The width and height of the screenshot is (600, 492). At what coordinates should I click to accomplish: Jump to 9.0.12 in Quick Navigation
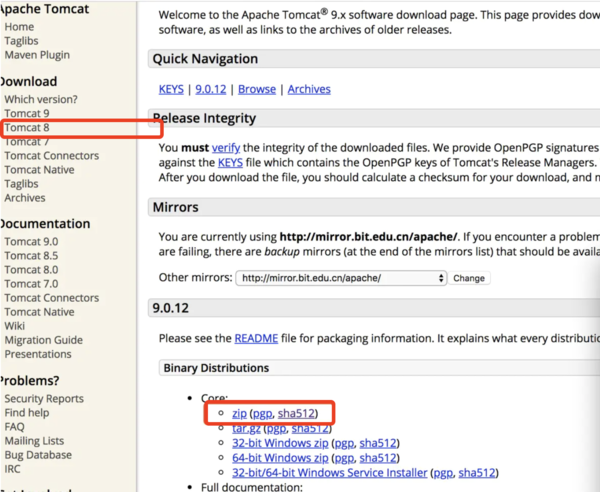(x=211, y=89)
